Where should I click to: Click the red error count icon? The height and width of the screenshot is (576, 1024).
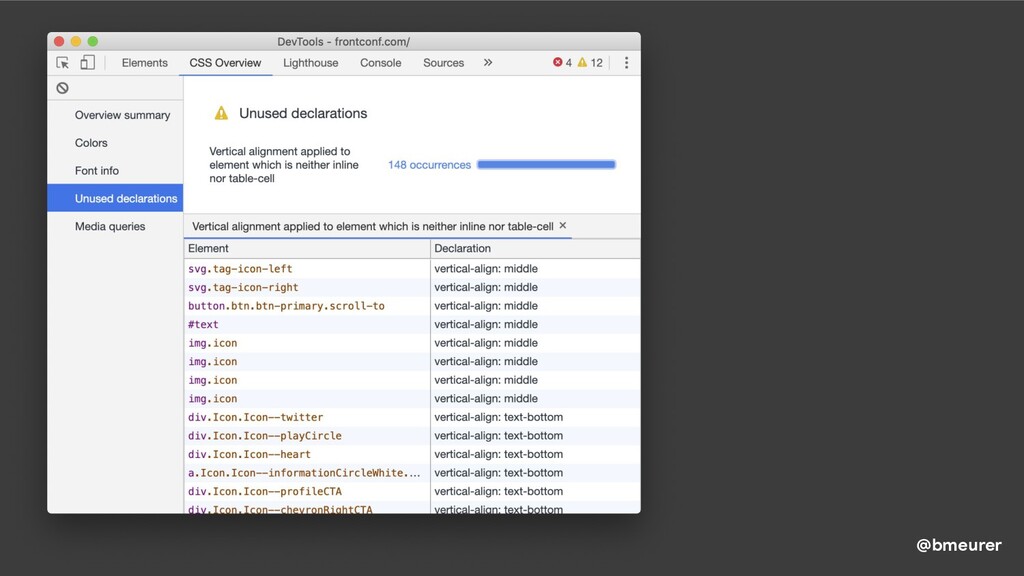pos(558,63)
